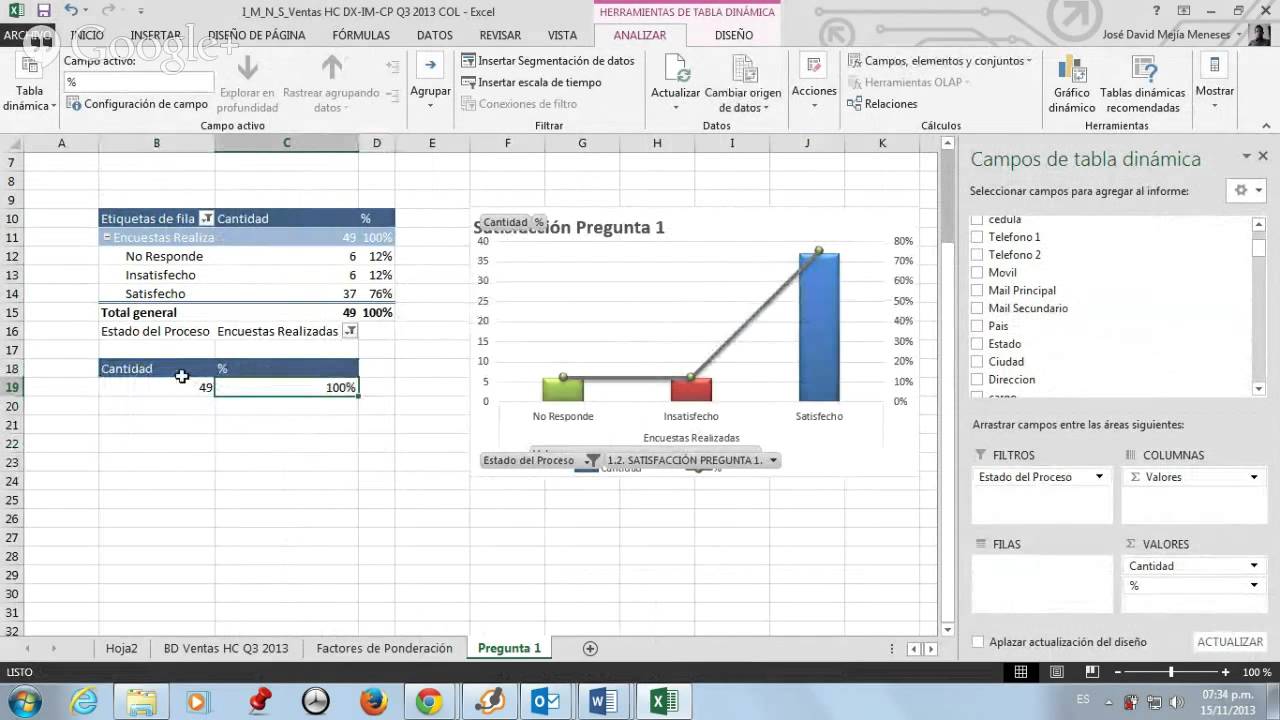Close the Campos de tabla dinámica pane

[1263, 156]
